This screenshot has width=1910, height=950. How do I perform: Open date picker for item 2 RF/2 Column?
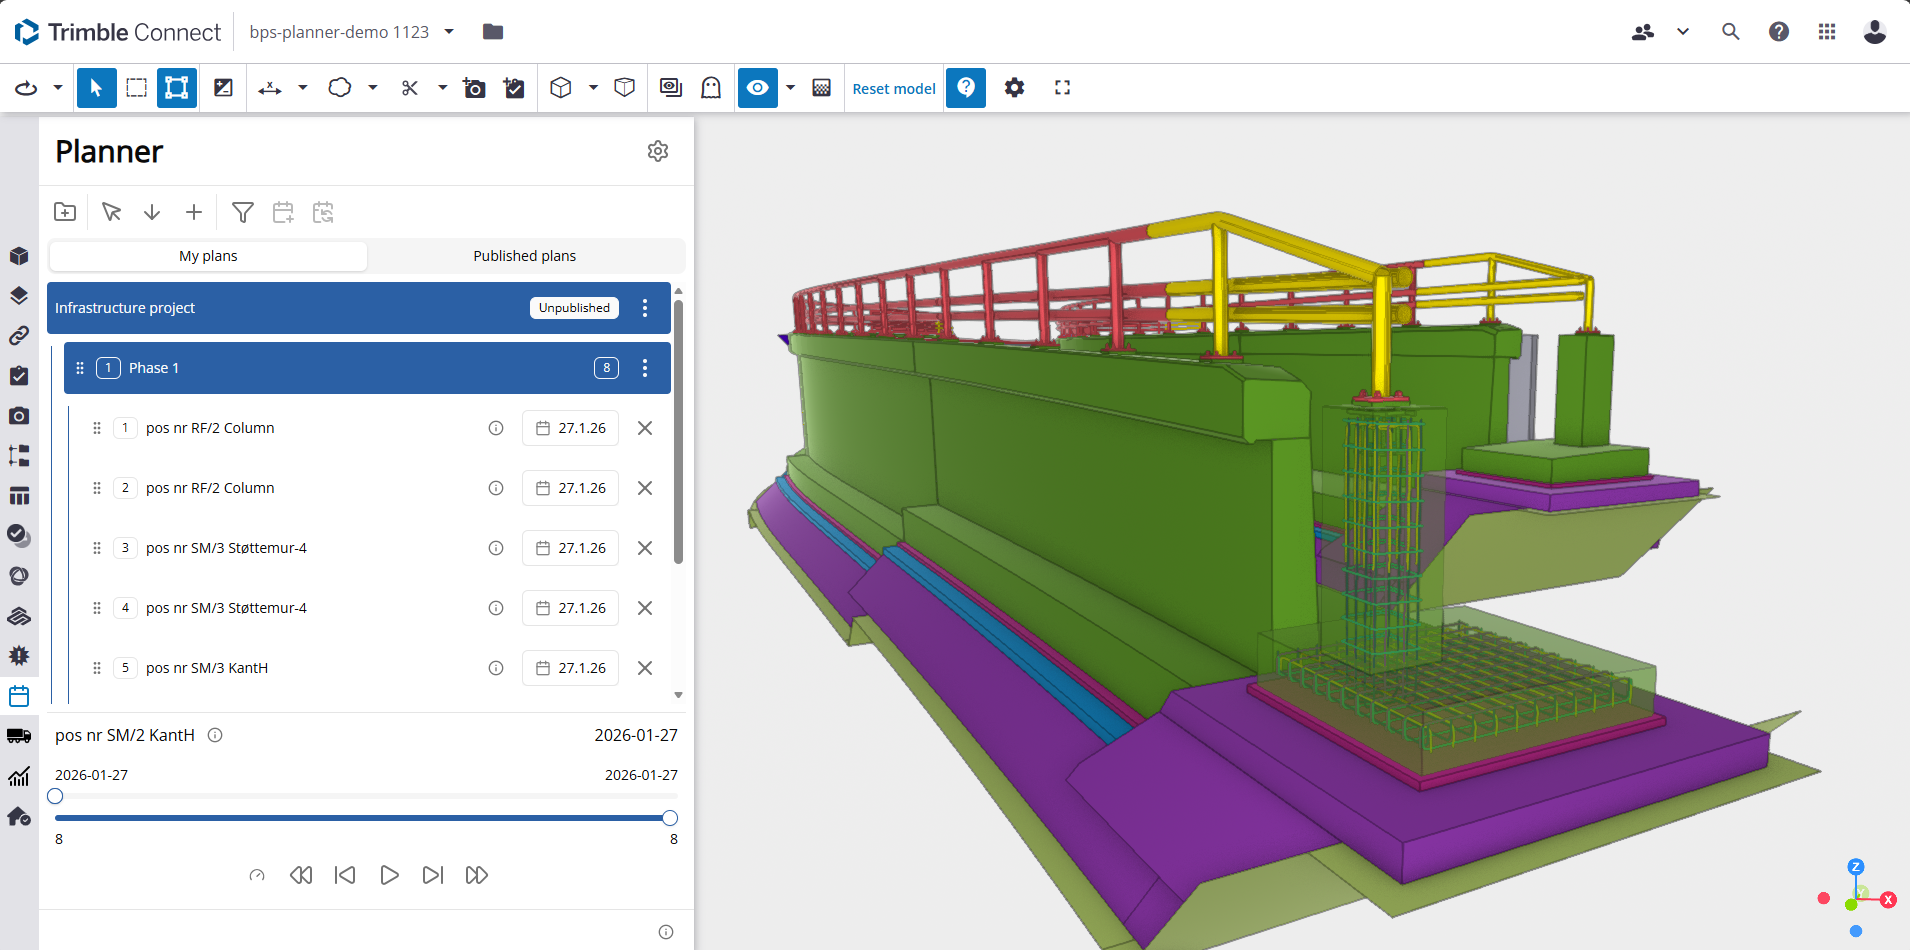click(x=570, y=488)
